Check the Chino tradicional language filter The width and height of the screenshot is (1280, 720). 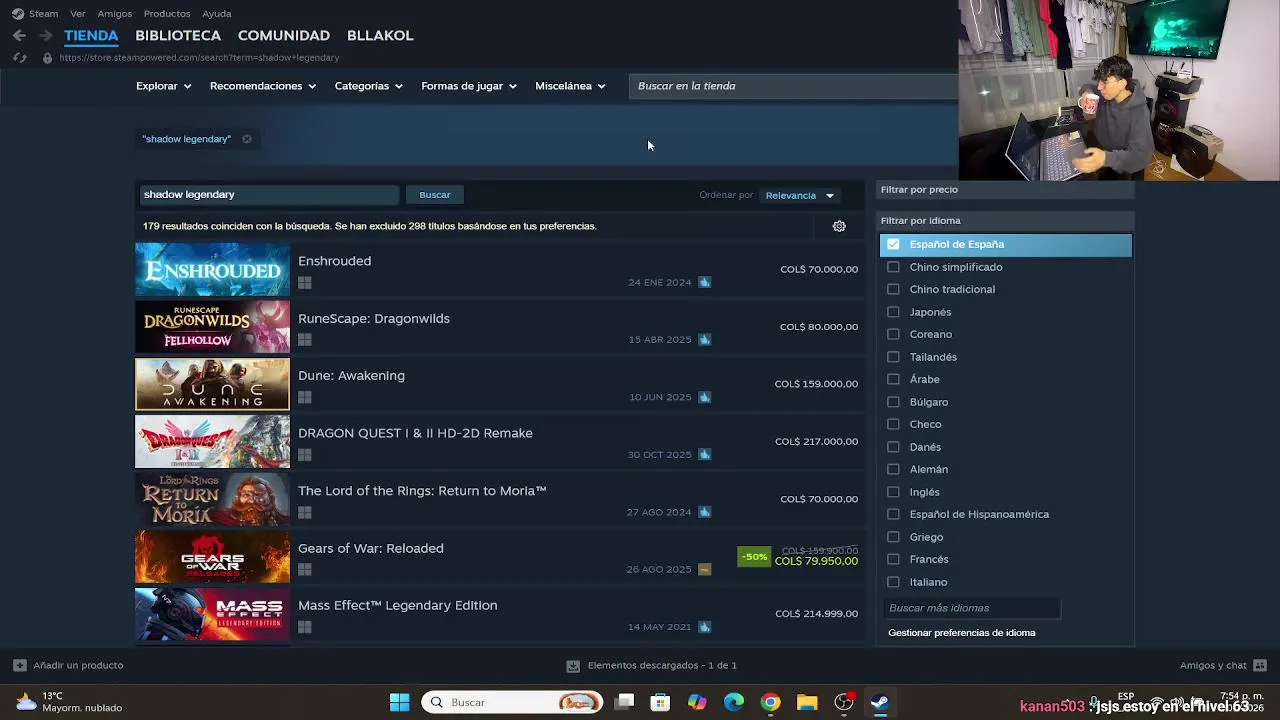[x=893, y=289]
